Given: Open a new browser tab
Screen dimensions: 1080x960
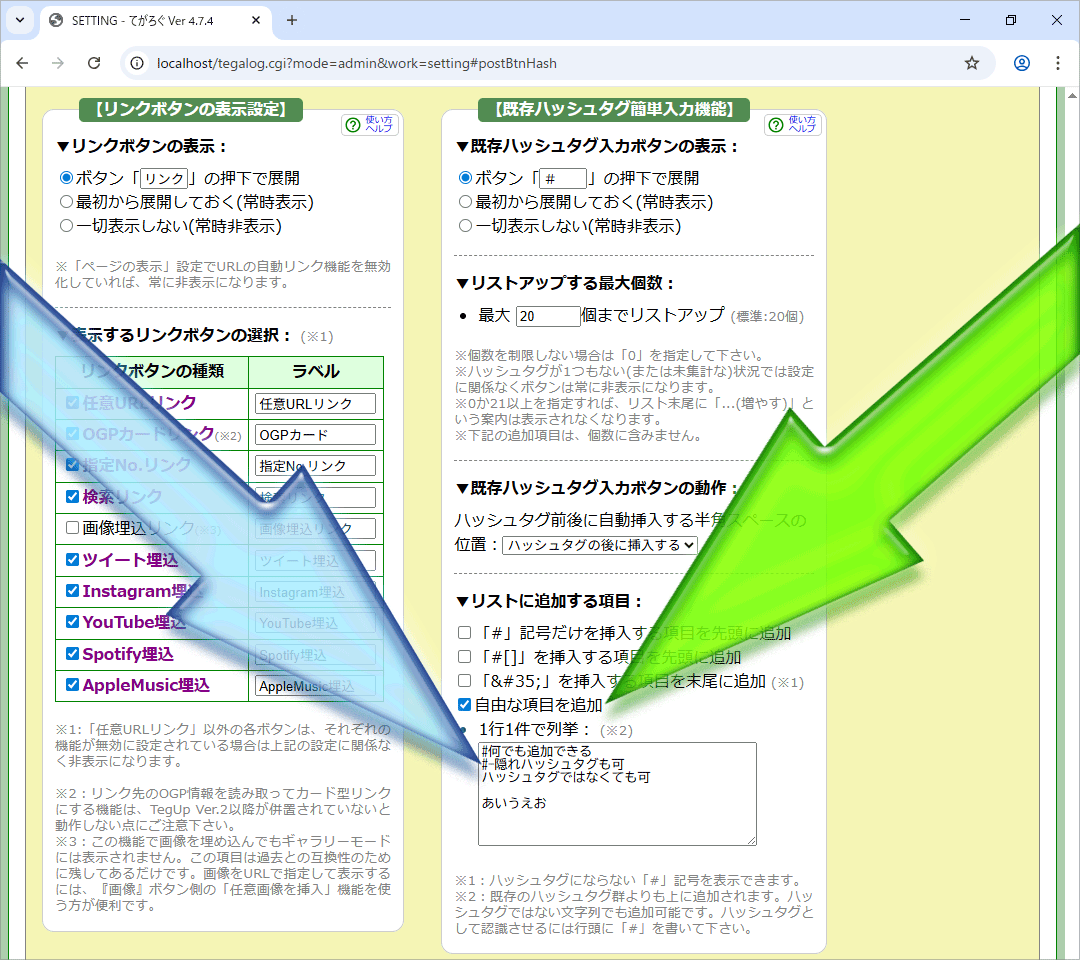Looking at the screenshot, I should pos(292,20).
